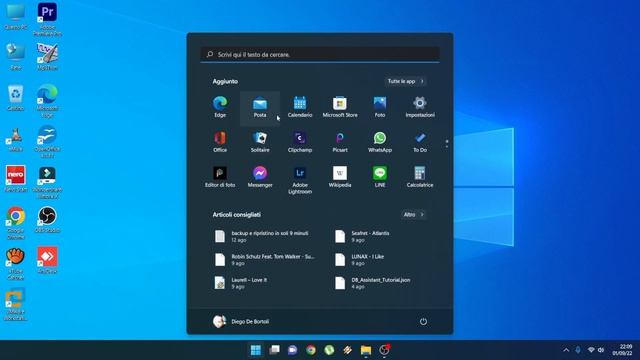The image size is (640, 360).
Task: Expand Tutte le app list
Action: [405, 81]
